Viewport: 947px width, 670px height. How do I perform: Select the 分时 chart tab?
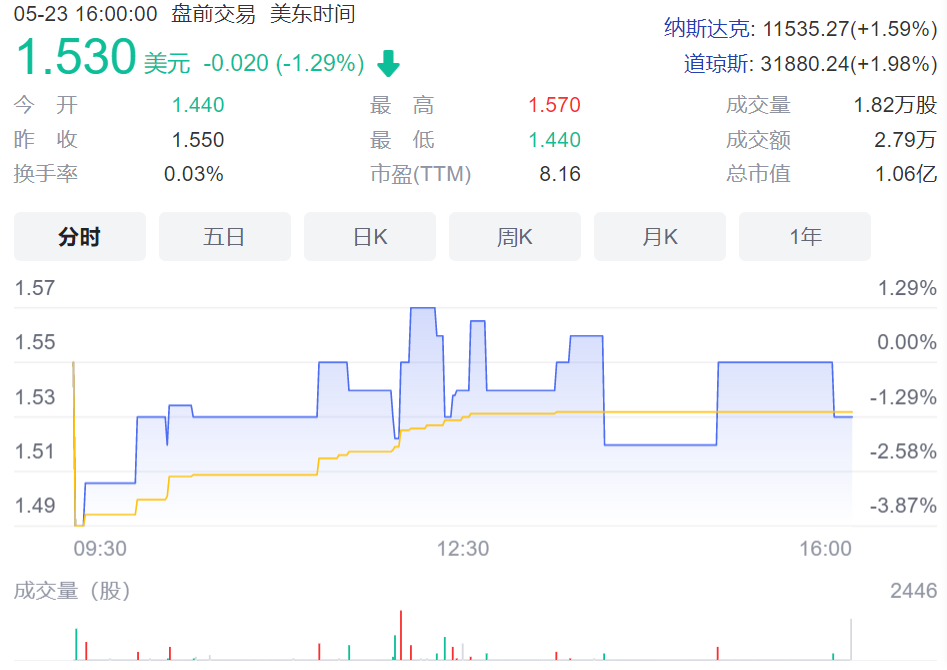80,237
